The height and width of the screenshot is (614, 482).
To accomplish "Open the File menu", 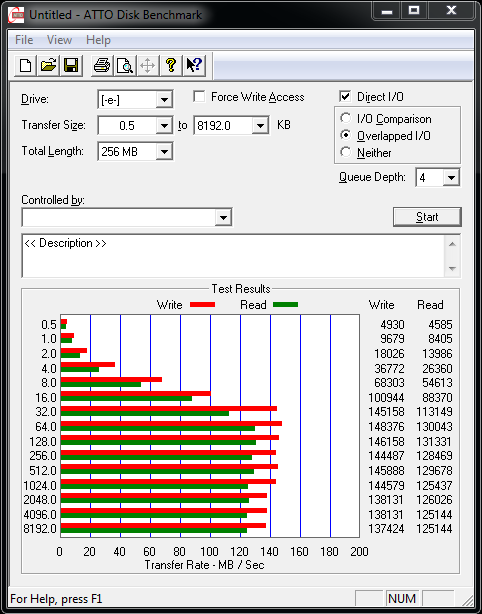I will pos(24,40).
